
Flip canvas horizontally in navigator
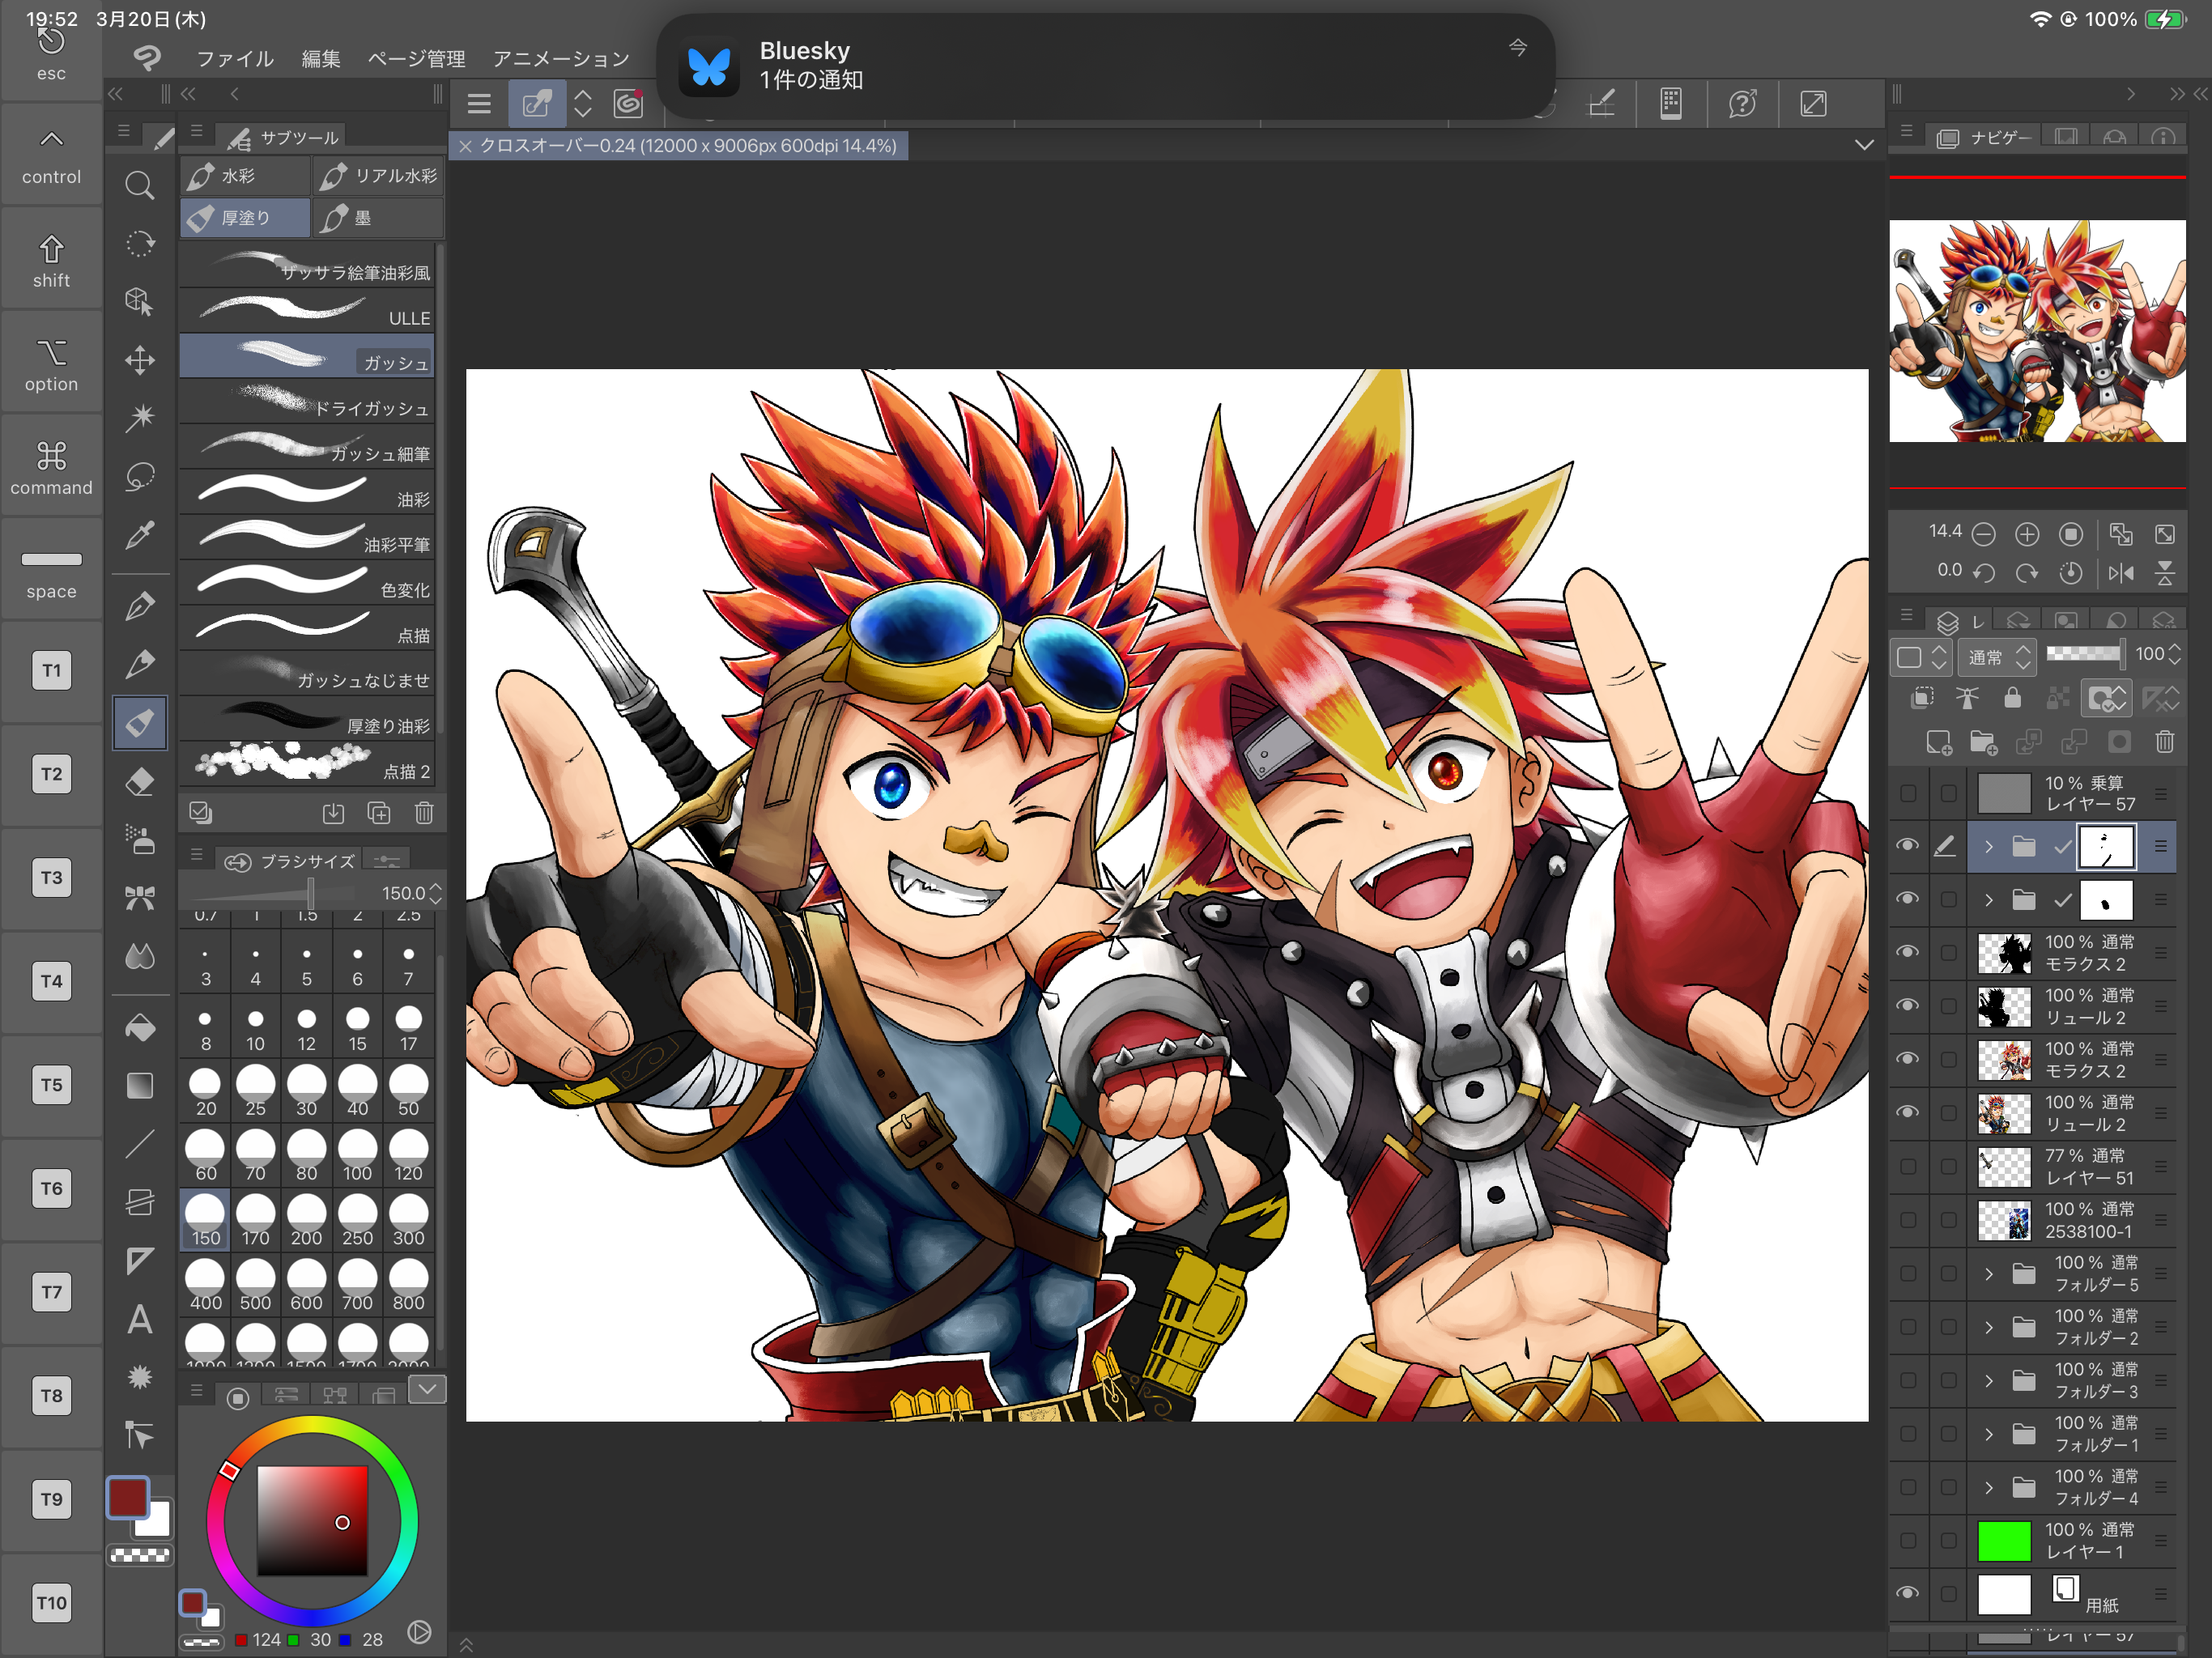tap(2121, 573)
